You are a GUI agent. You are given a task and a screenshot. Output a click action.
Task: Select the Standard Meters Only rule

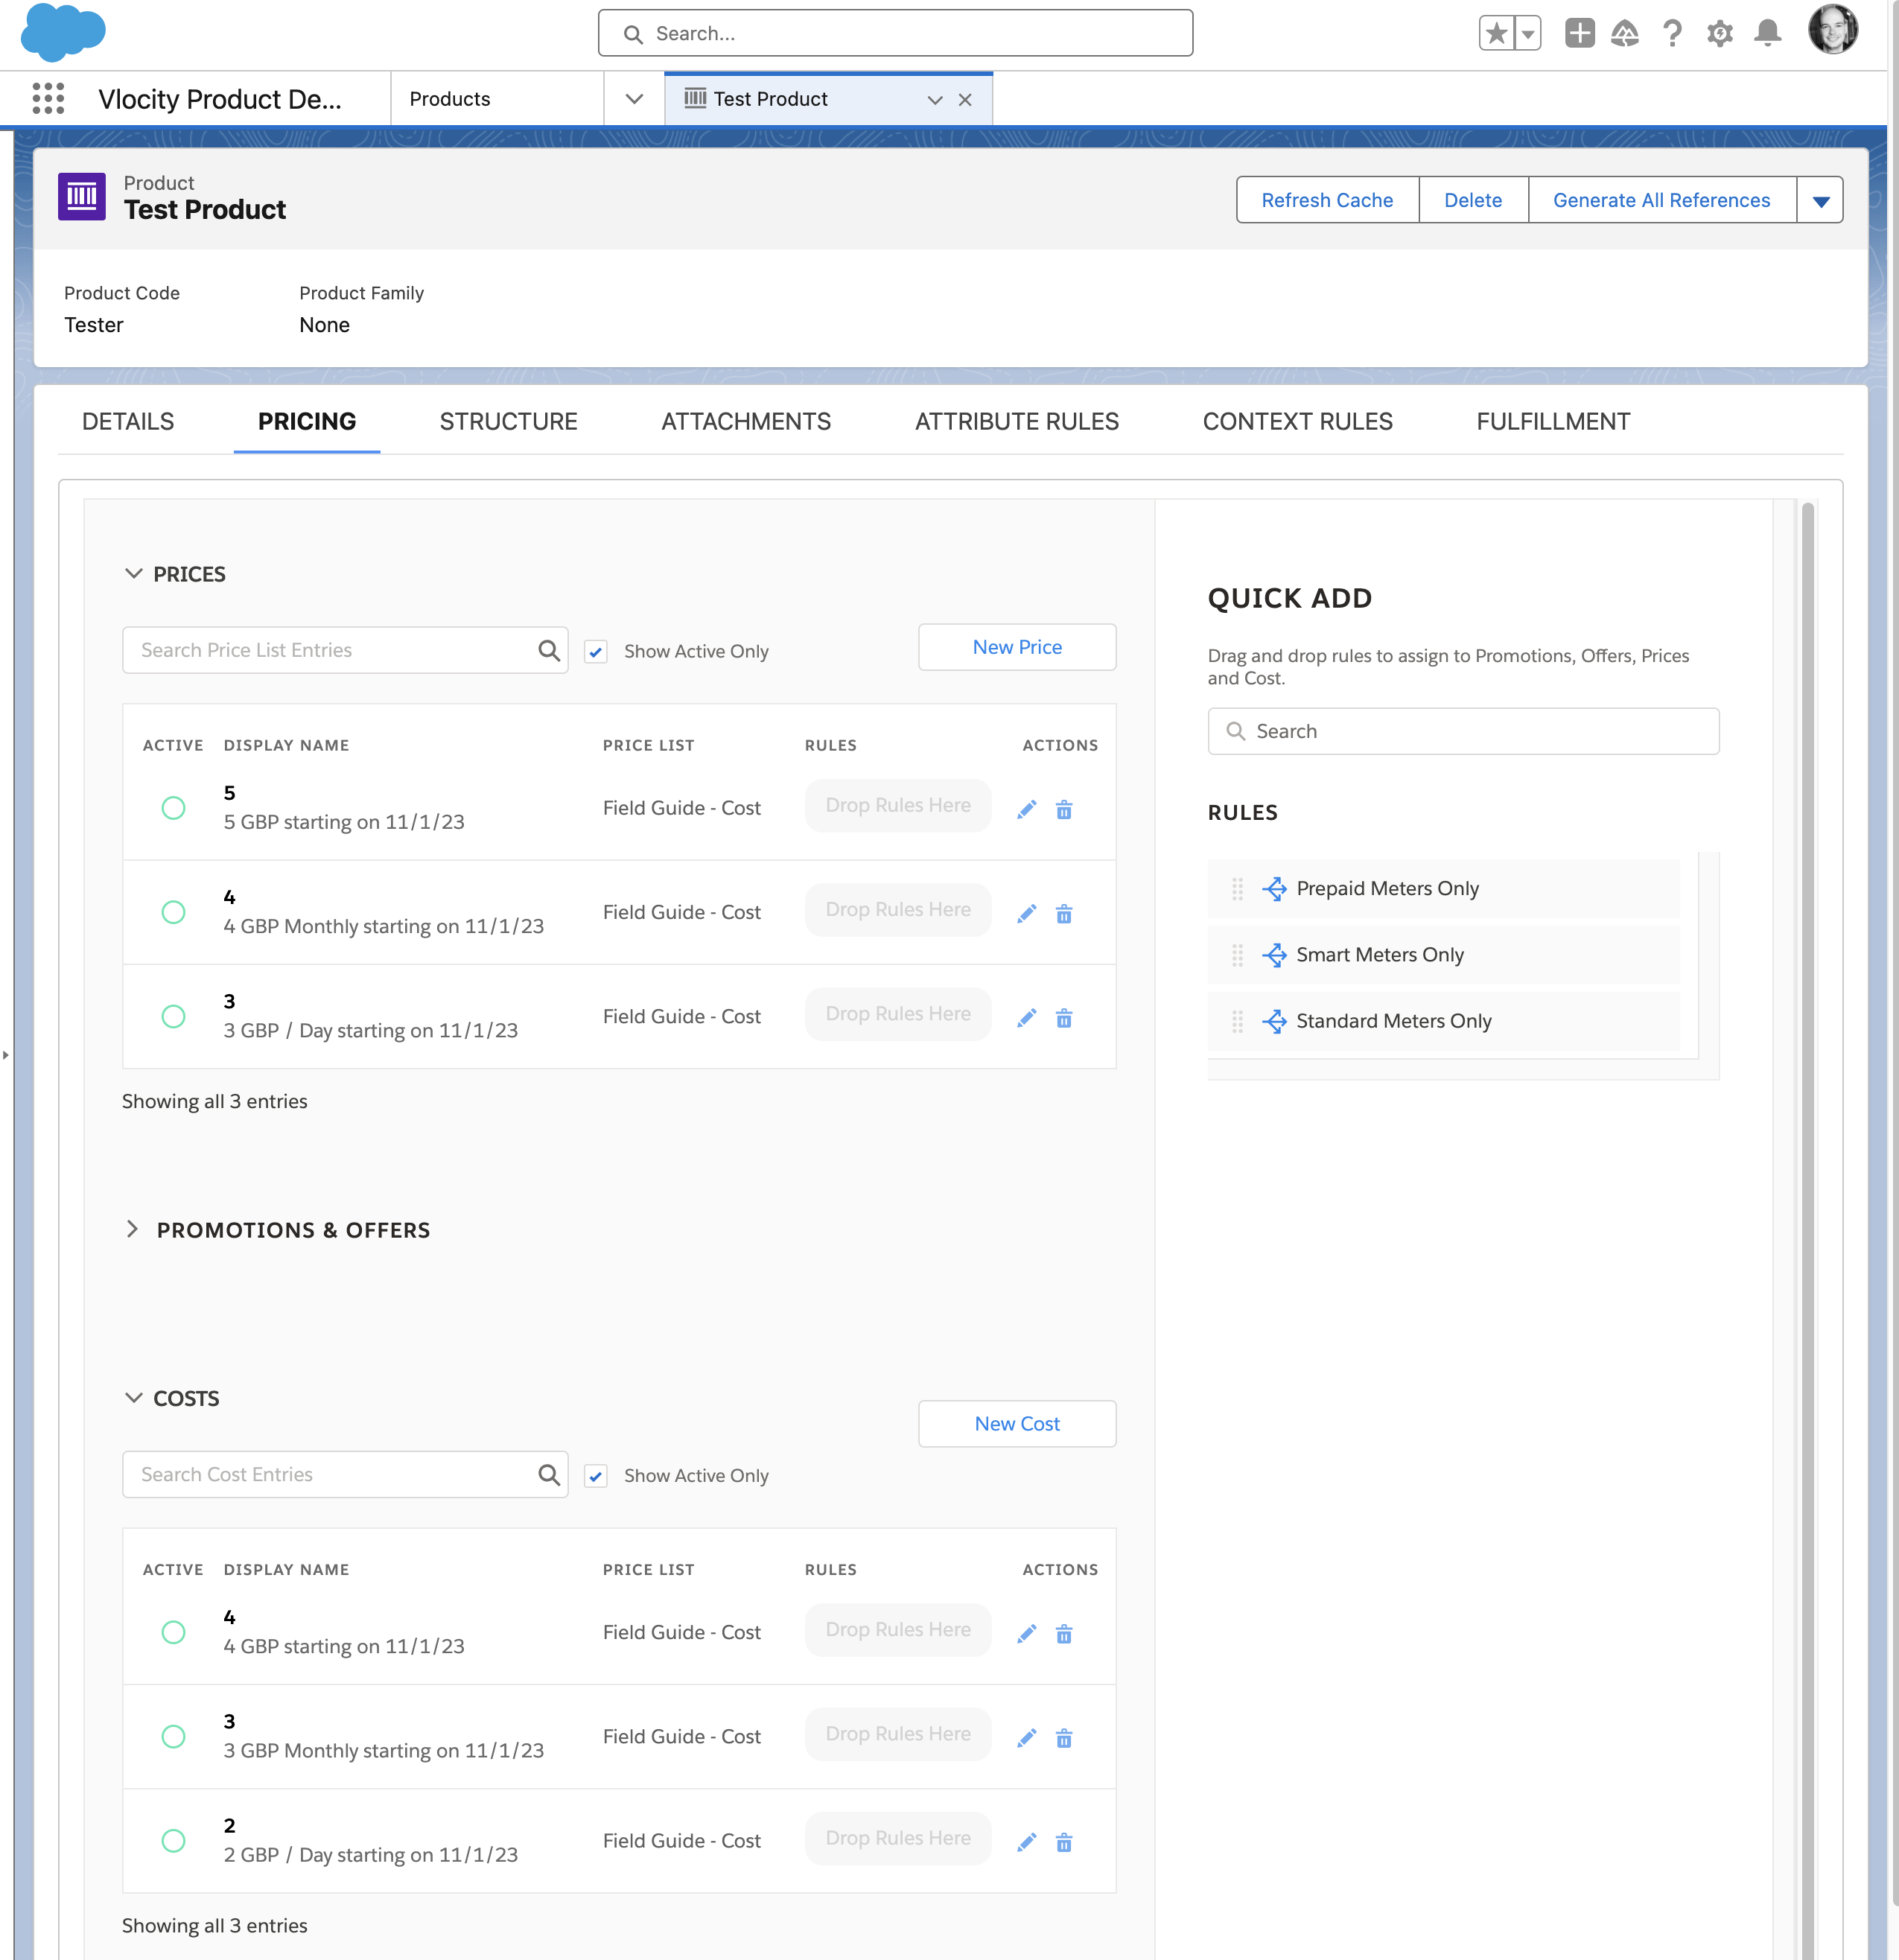(1443, 1021)
